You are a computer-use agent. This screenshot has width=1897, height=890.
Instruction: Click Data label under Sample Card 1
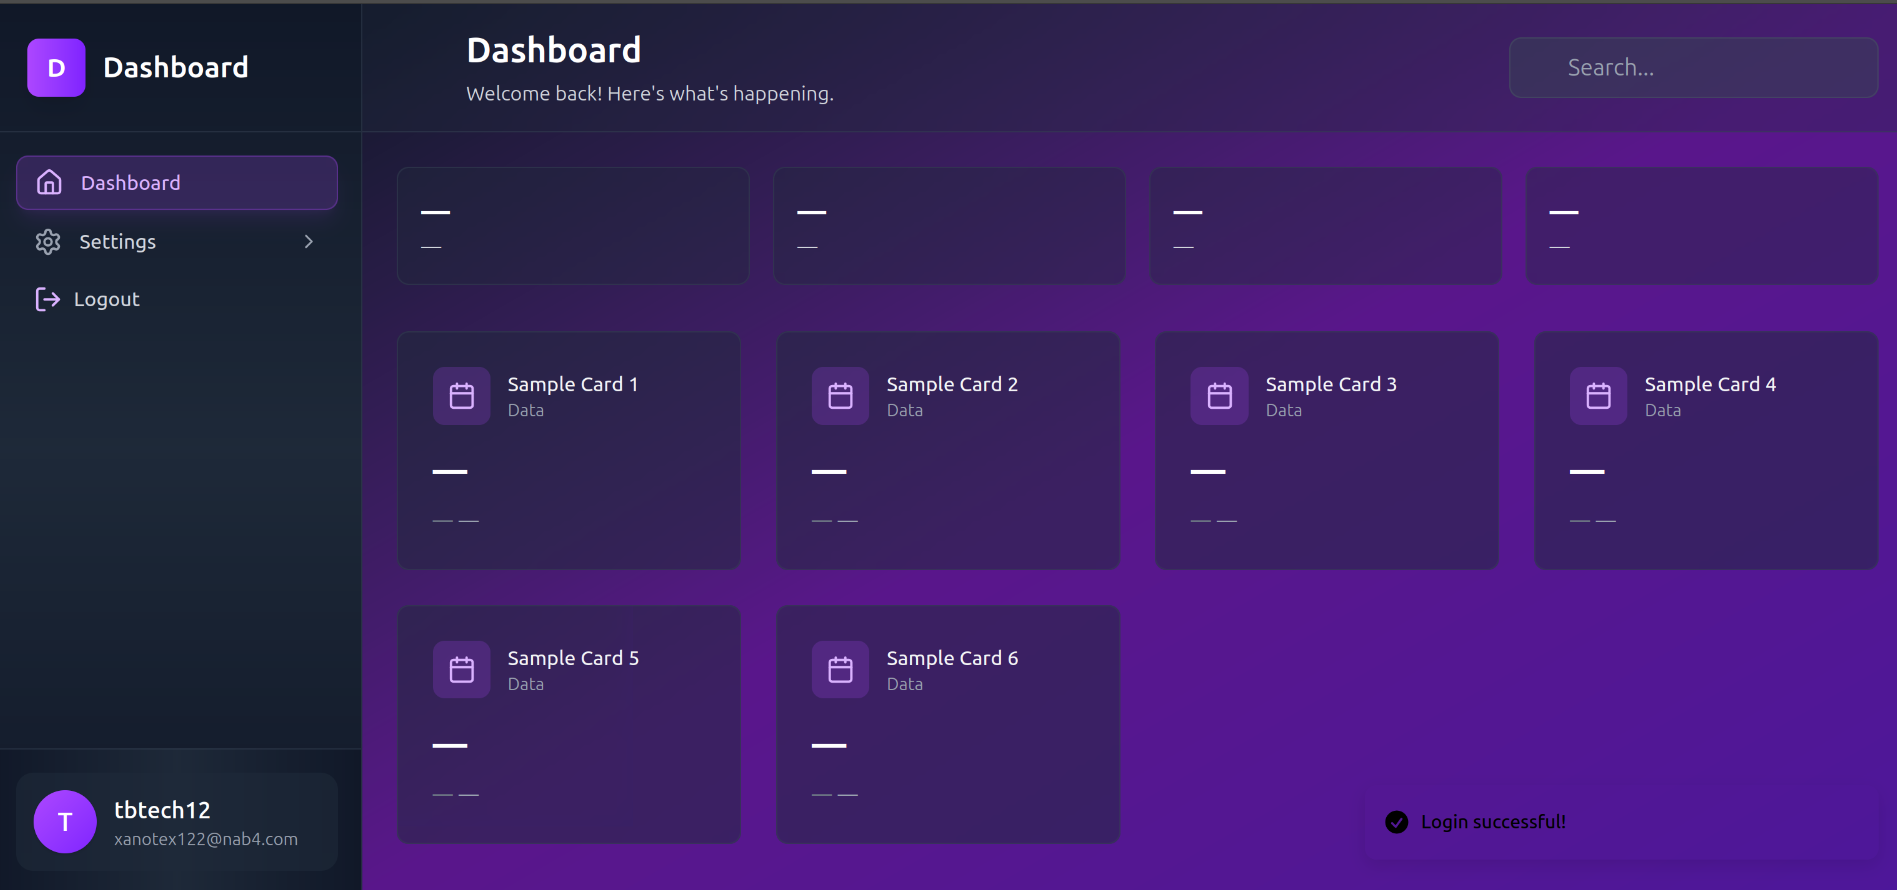pyautogui.click(x=526, y=410)
